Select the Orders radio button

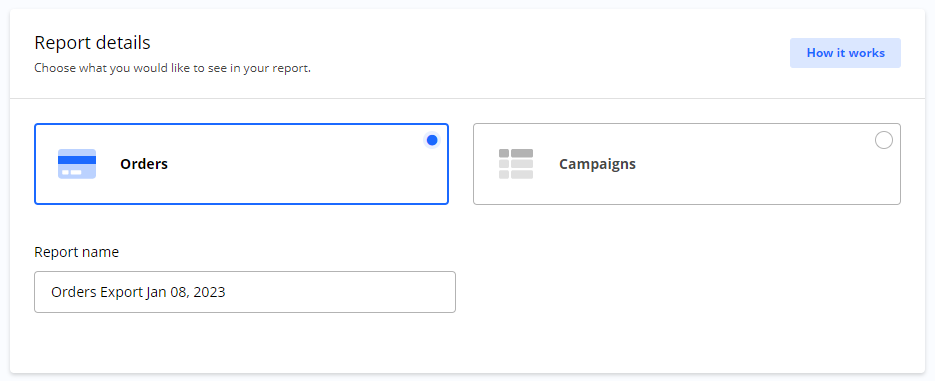pyautogui.click(x=432, y=140)
